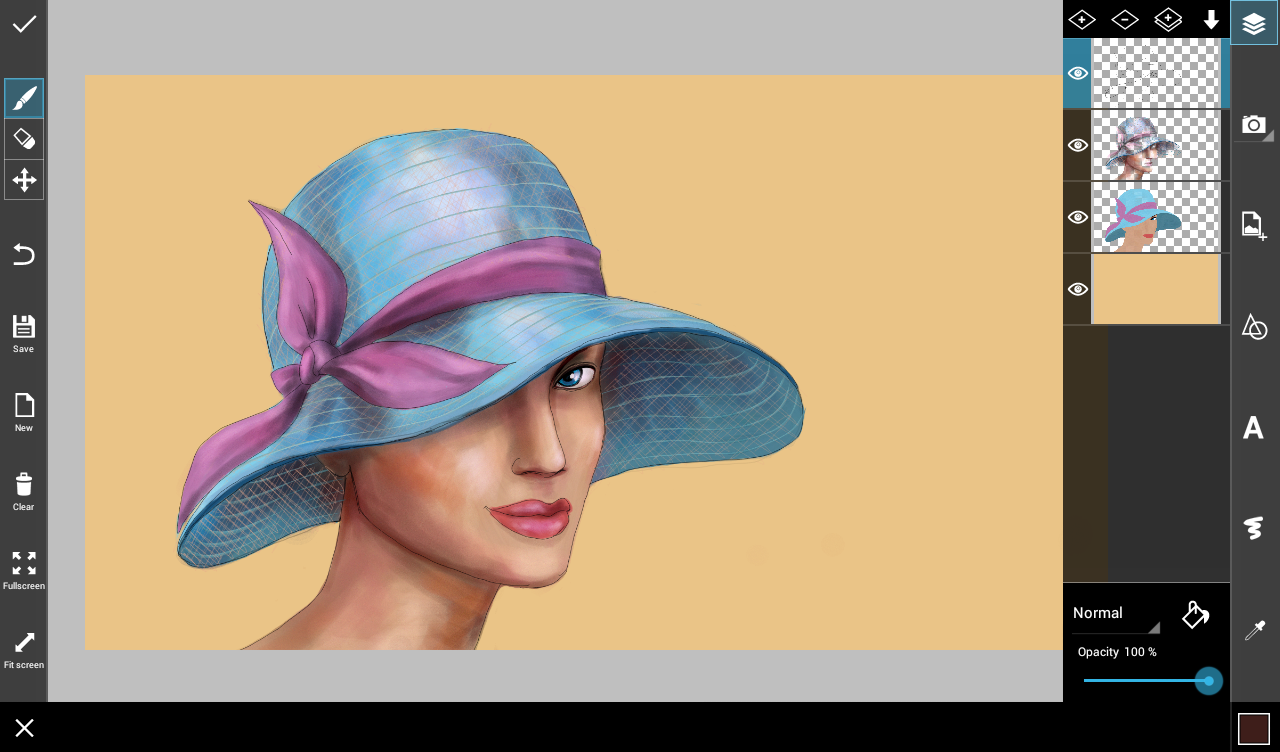
Task: Add an empty layer from the stack-plus icon
Action: [x=1169, y=19]
